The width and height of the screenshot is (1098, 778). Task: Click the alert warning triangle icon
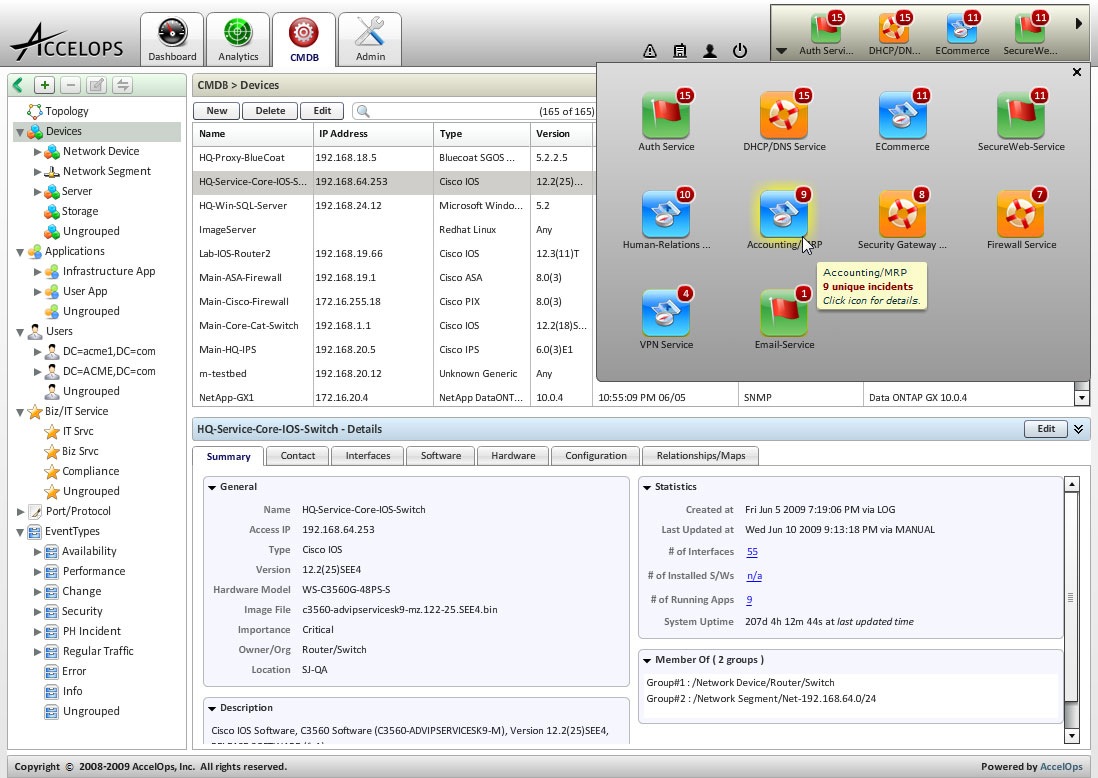(650, 51)
